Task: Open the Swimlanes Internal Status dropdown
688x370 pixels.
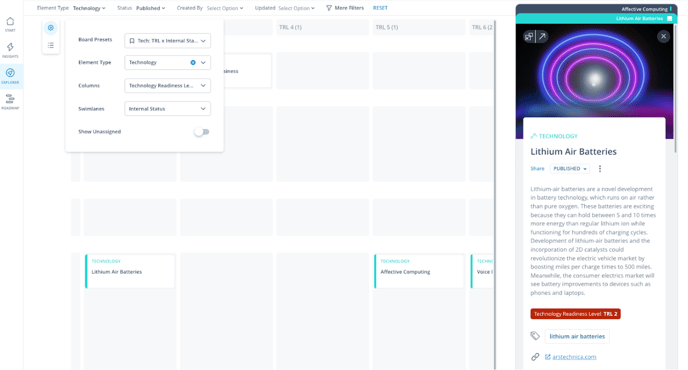Action: click(167, 109)
